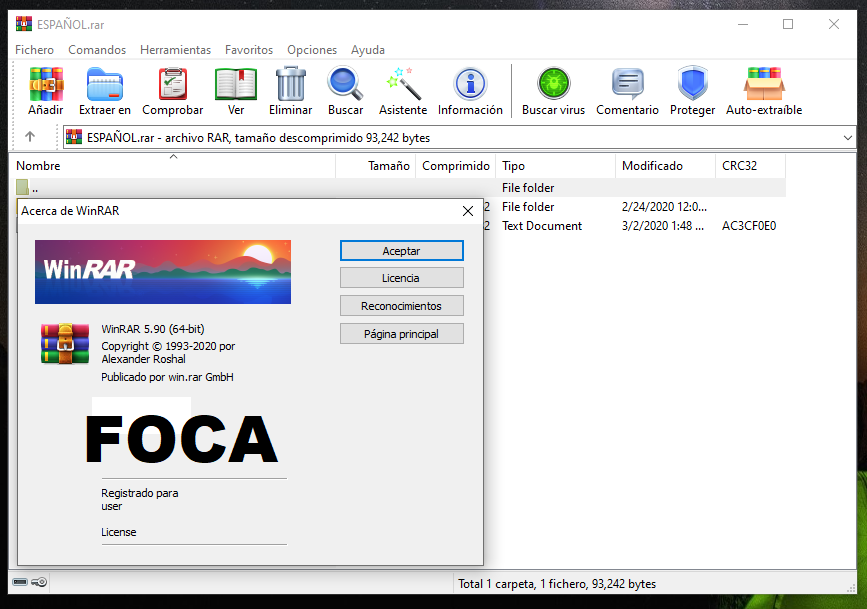This screenshot has width=867, height=609.
Task: Launch the Asistente wand icon
Action: (x=403, y=84)
